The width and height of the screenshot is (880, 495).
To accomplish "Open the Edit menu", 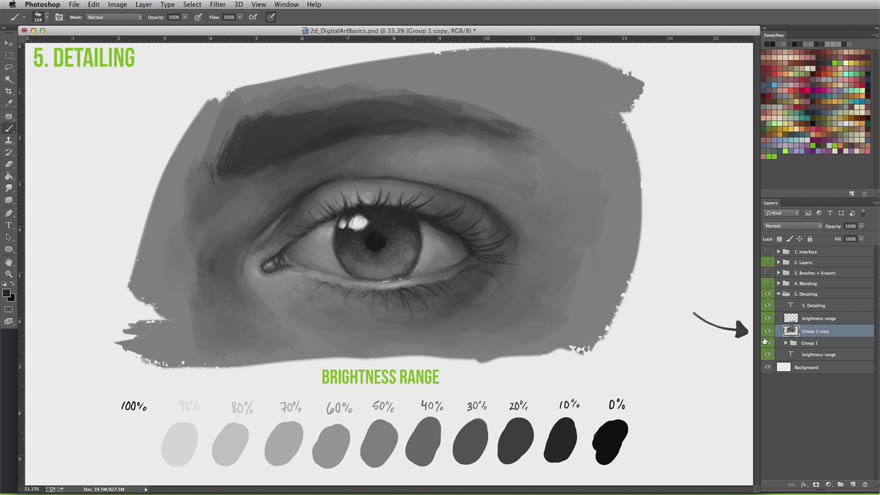I will [x=94, y=4].
